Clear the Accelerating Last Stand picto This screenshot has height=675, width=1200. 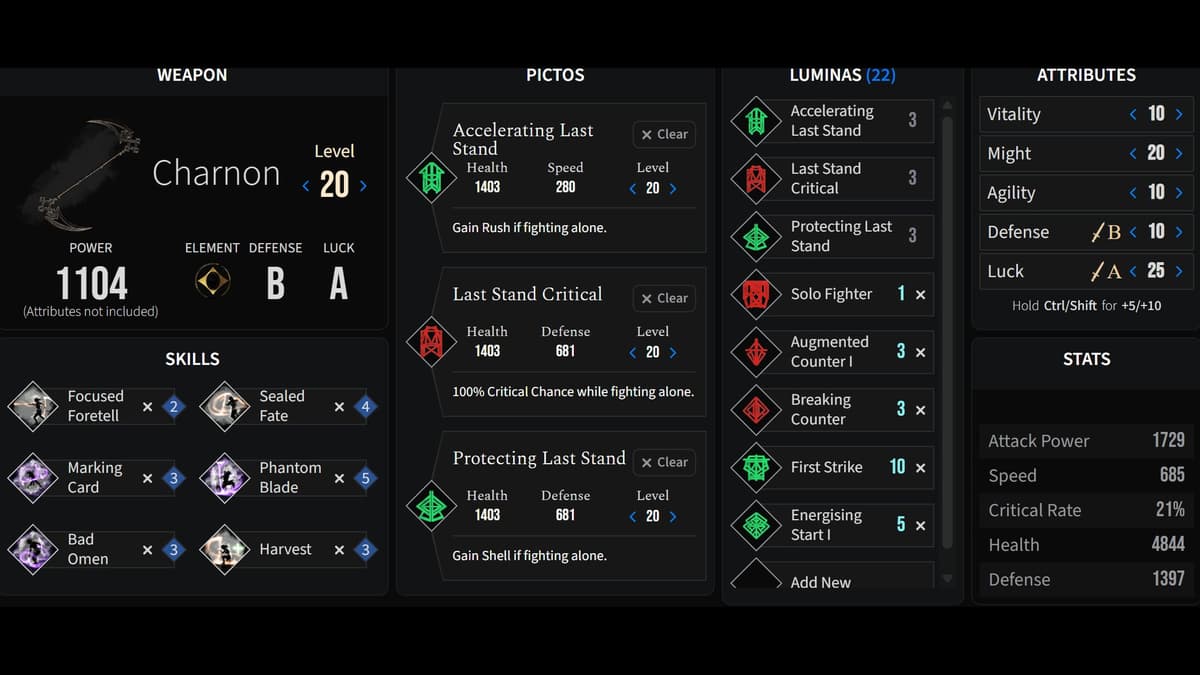coord(664,134)
